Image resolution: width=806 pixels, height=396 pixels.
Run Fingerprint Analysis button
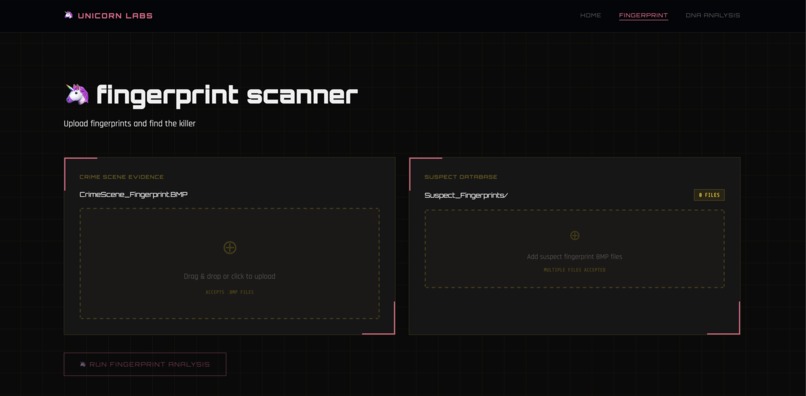tap(145, 364)
